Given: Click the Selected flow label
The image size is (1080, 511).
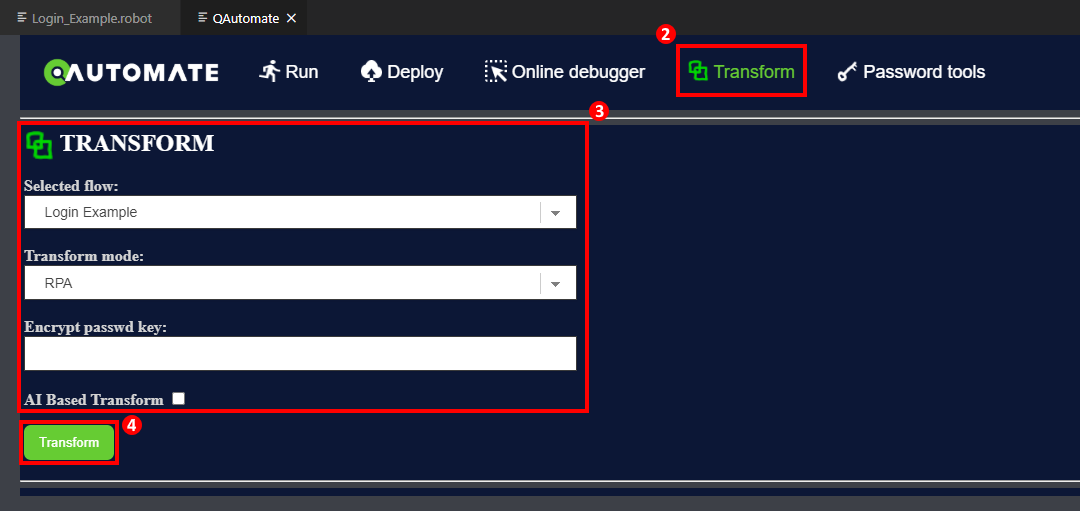Looking at the screenshot, I should tap(72, 186).
